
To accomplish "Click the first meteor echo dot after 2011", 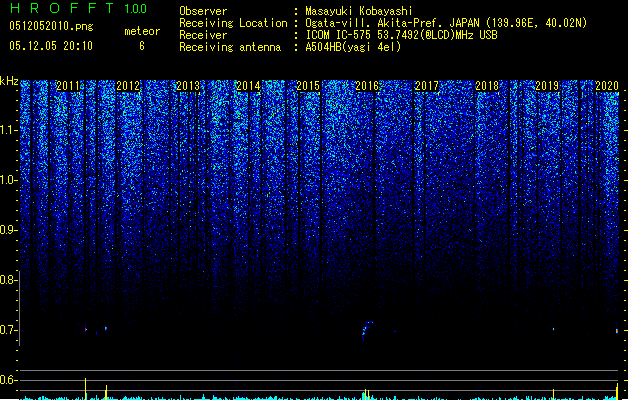I will click(x=85, y=329).
